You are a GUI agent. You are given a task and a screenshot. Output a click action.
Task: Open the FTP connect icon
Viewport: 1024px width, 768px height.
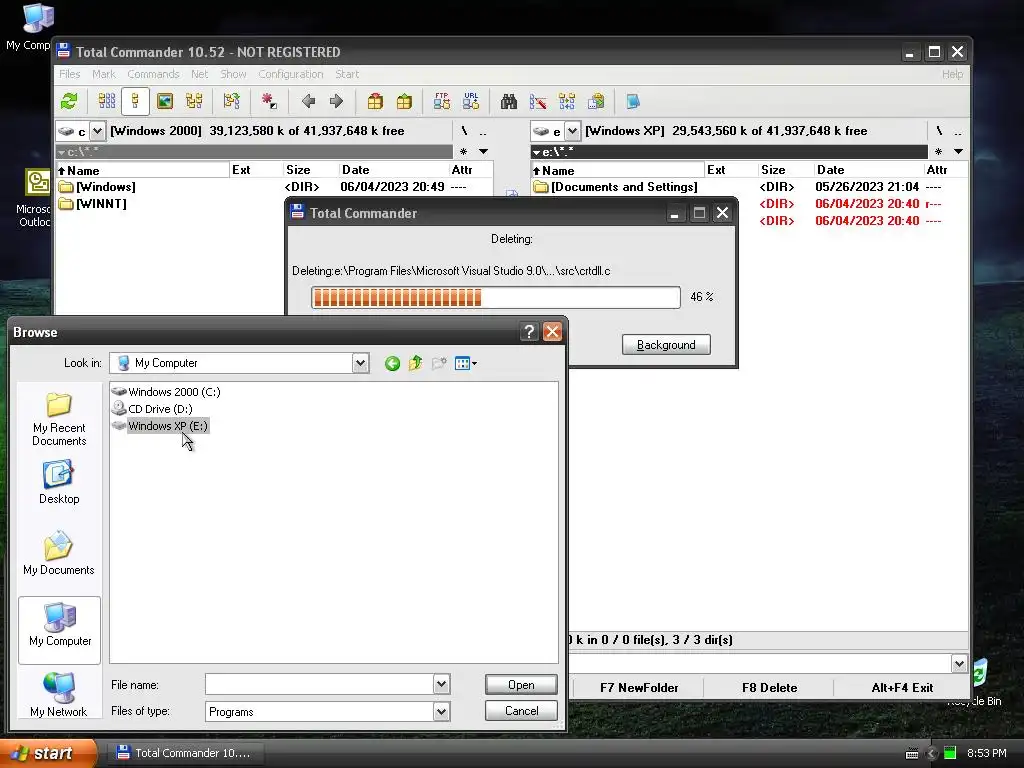pos(441,101)
